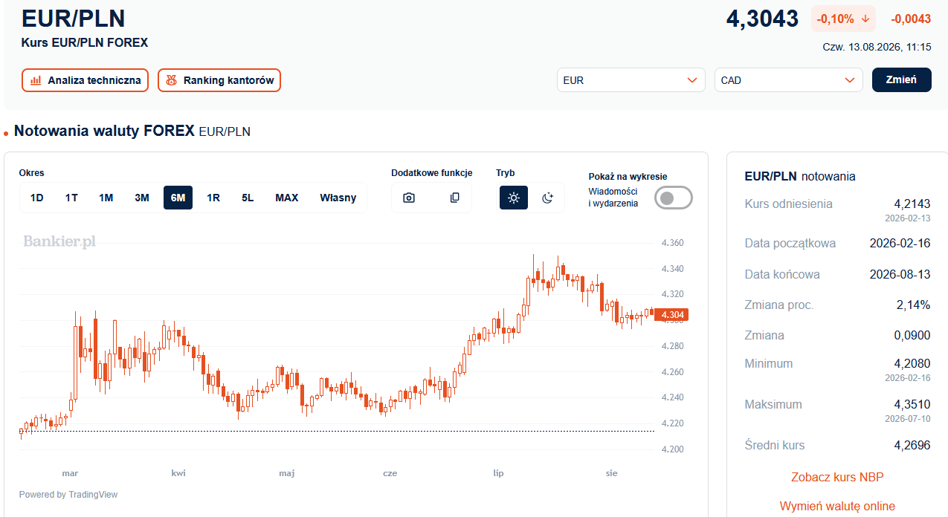Image resolution: width=948 pixels, height=517 pixels.
Task: Click the Powered by TradingView link
Action: (68, 495)
